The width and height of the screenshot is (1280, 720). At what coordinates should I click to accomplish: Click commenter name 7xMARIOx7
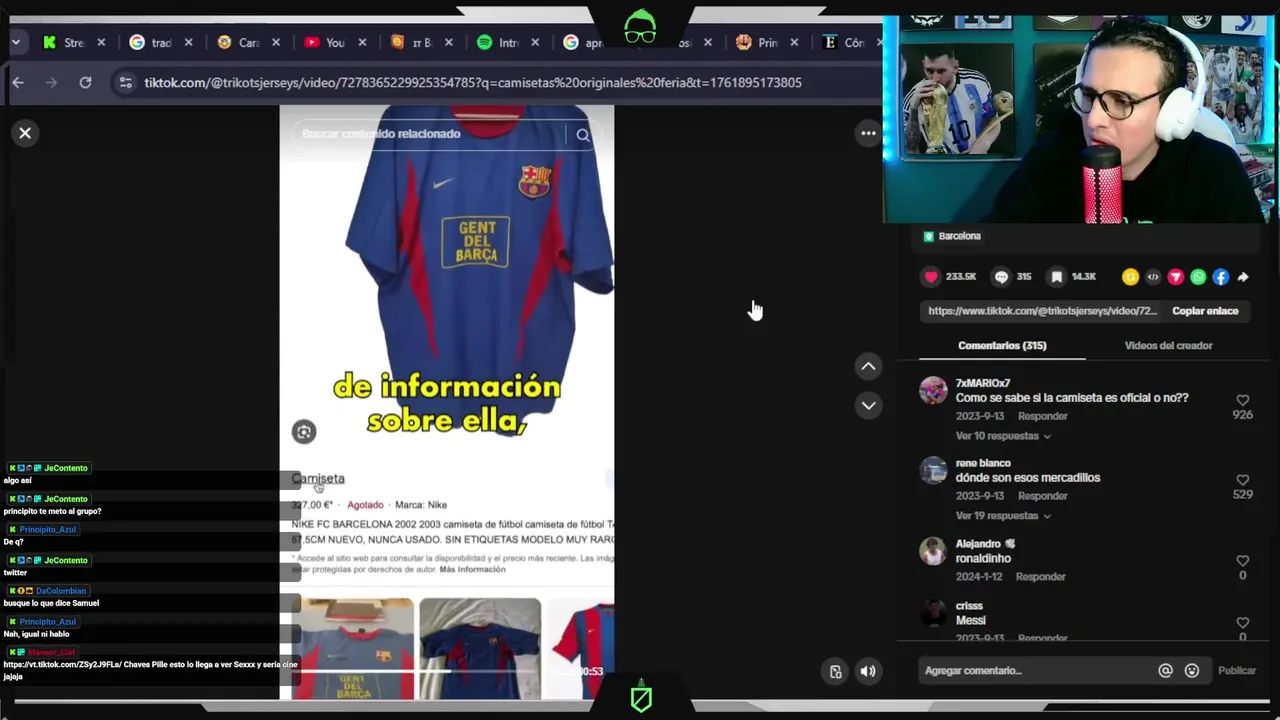[983, 383]
